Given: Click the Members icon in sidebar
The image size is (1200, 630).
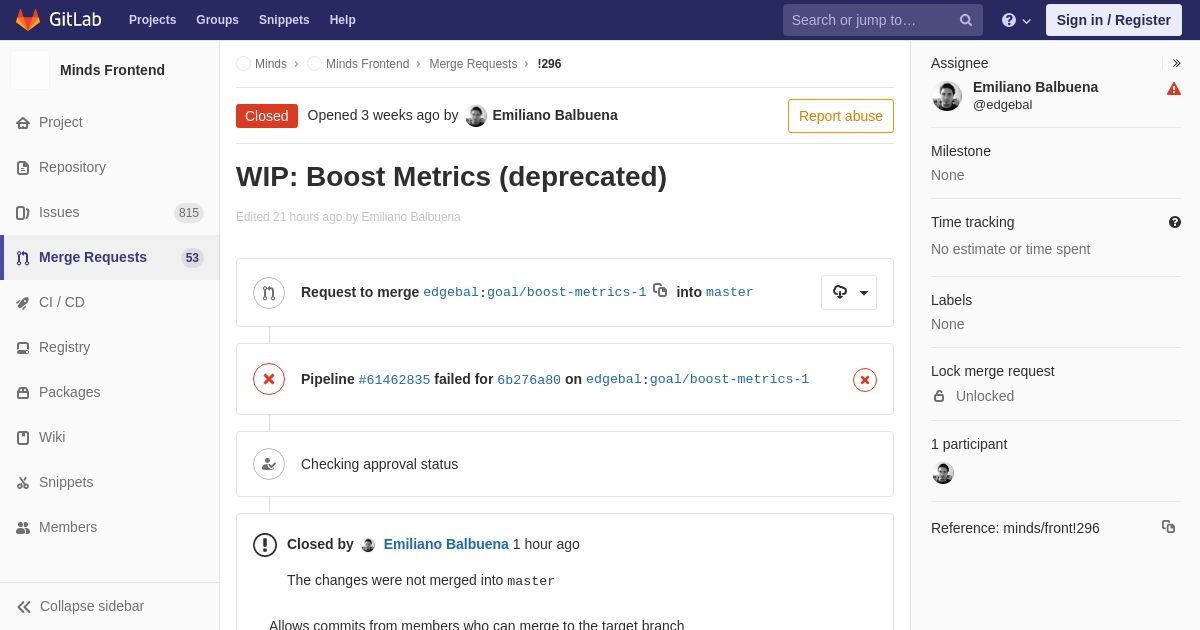Looking at the screenshot, I should 23,528.
